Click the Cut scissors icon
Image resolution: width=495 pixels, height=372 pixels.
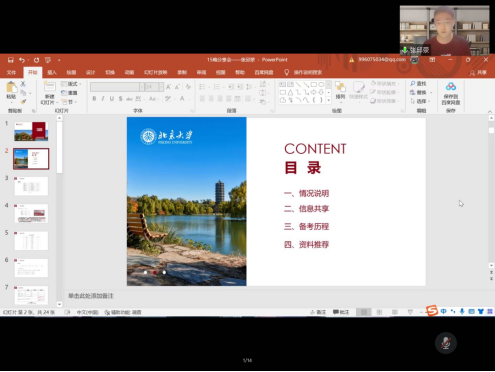click(x=23, y=84)
